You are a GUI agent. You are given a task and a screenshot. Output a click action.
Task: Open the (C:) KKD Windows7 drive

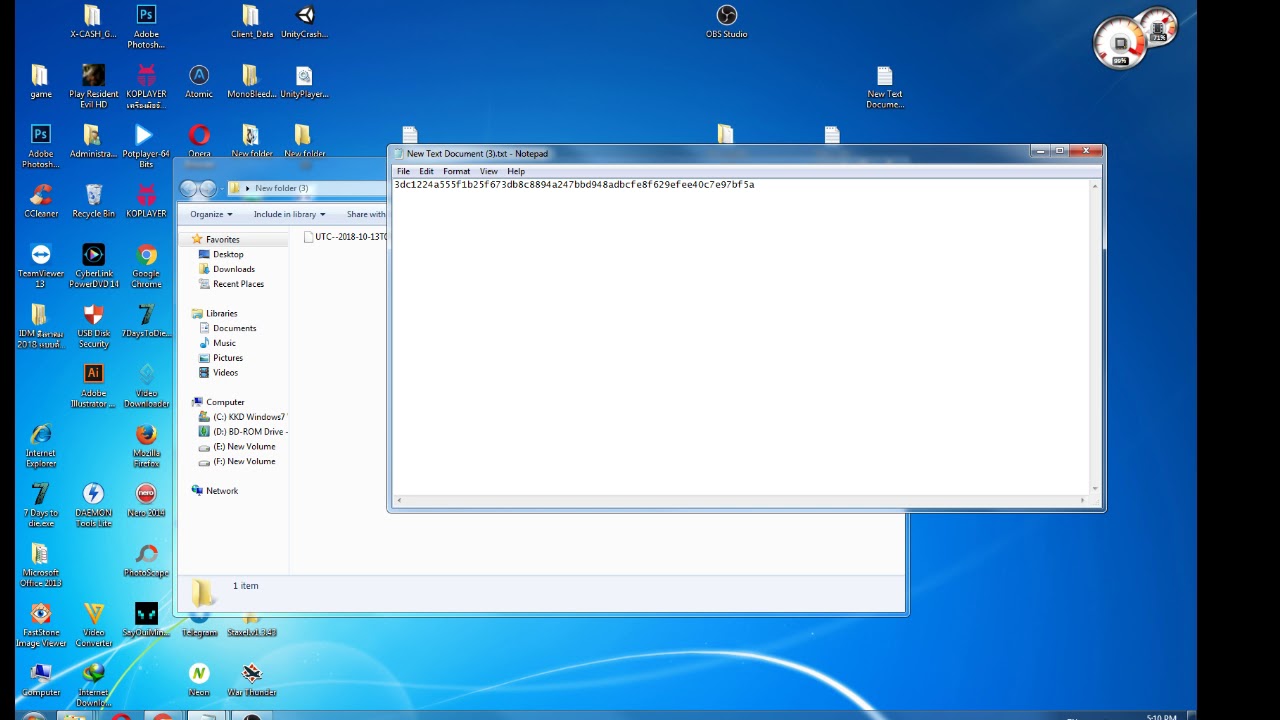249,417
